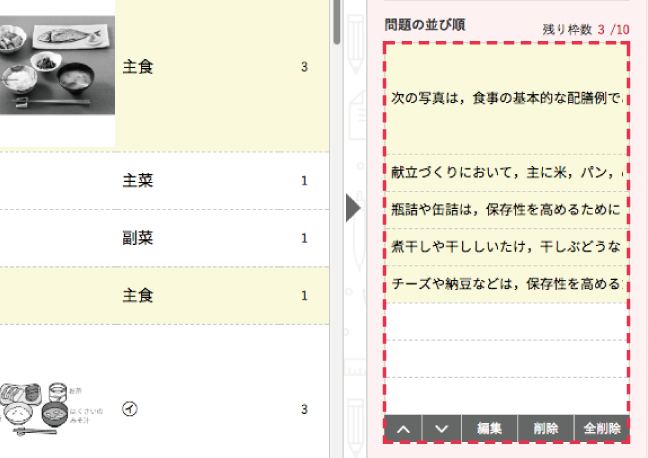
Task: Select チーズや納豆などは item in order list
Action: point(506,284)
